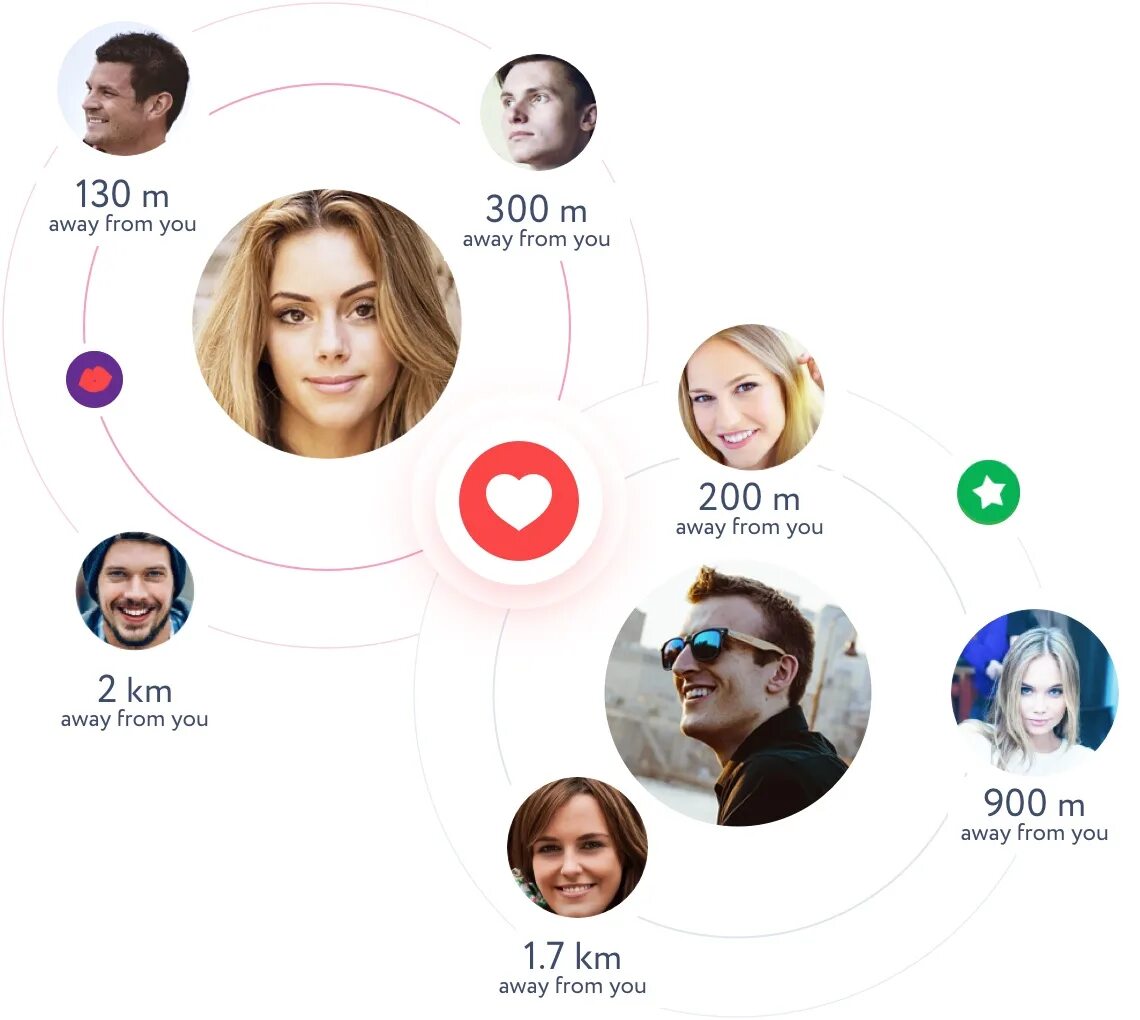Open profile of man wearing sunglasses
Viewport: 1140px width, 1020px height.
point(738,693)
